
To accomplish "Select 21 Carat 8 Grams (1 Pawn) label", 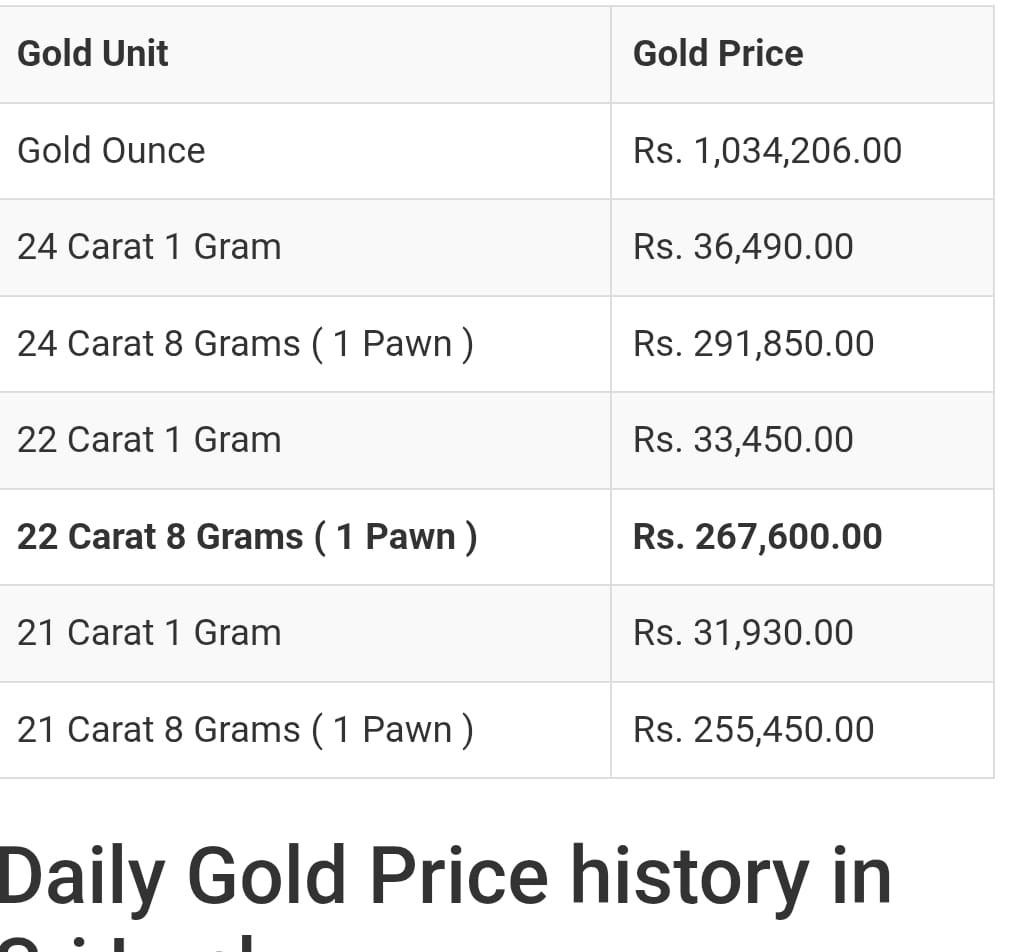I will [x=245, y=730].
